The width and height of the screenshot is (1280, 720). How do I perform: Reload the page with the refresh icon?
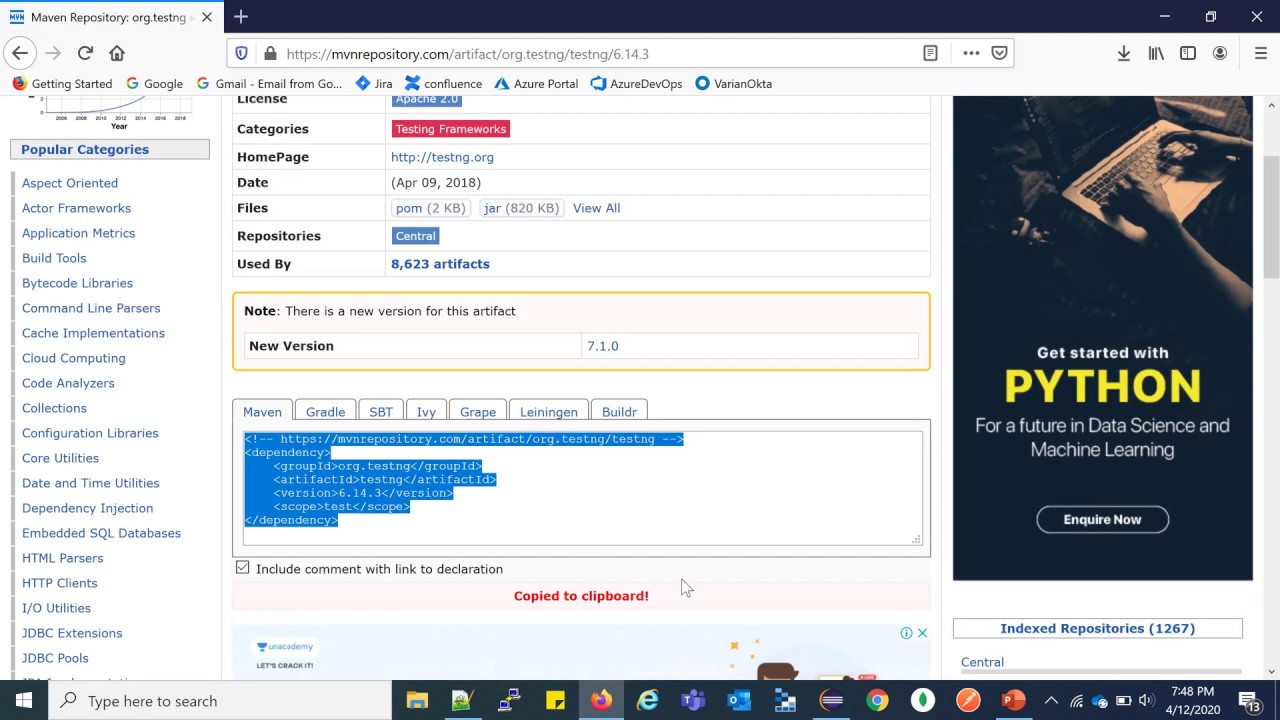85,54
